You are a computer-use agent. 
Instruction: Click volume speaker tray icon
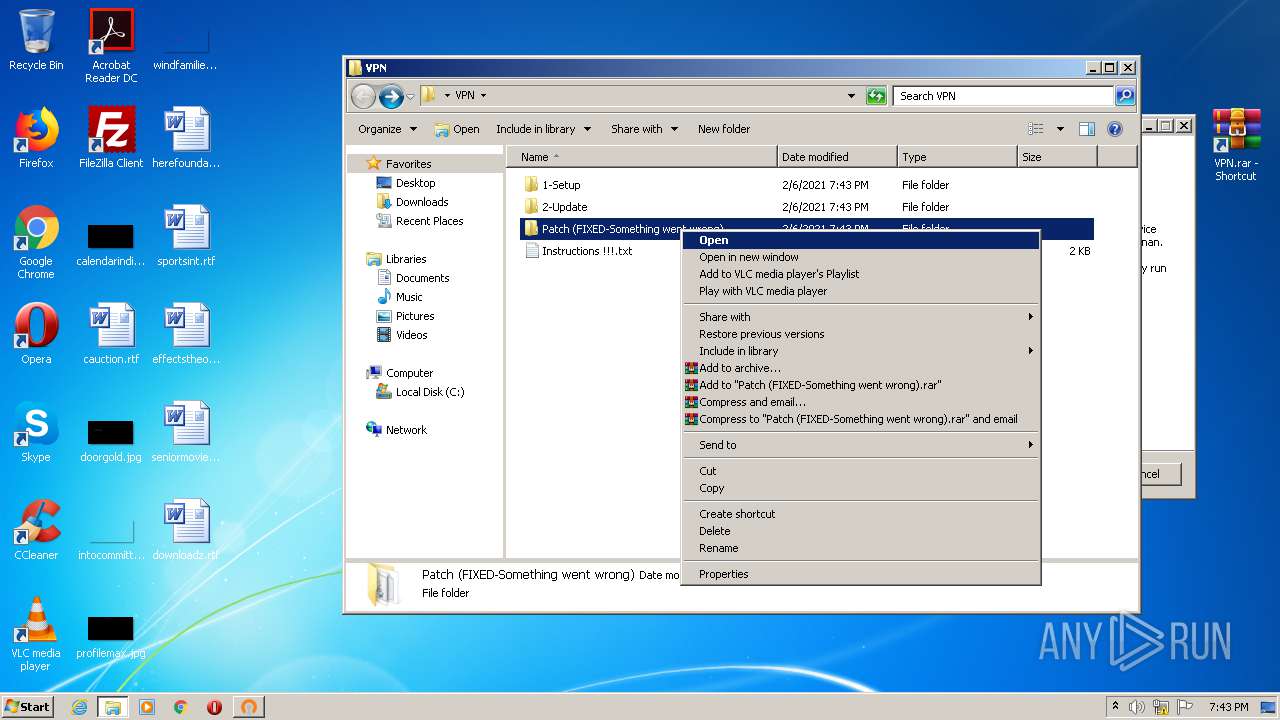tap(1137, 707)
